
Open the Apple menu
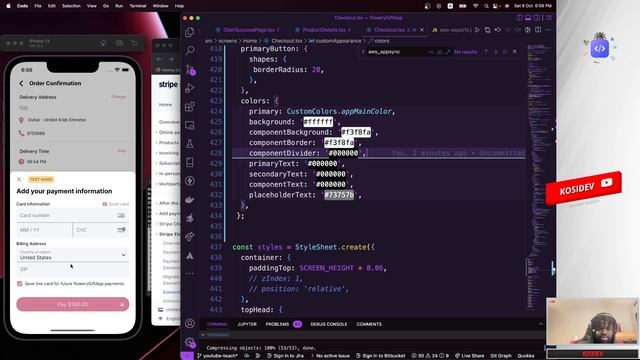click(x=8, y=6)
